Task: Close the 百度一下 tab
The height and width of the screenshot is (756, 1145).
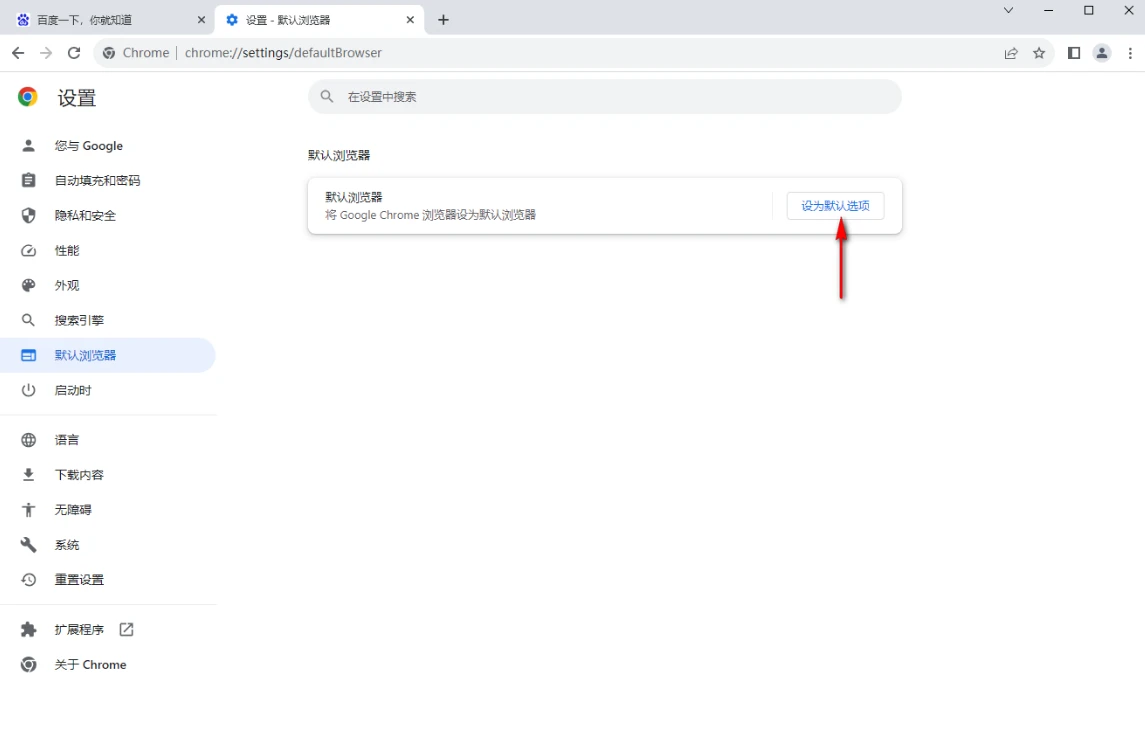Action: (202, 20)
